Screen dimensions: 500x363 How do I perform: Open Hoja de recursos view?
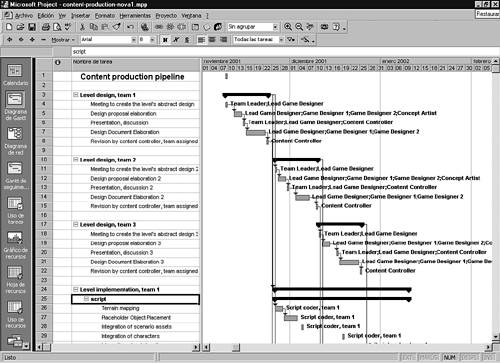coord(15,280)
